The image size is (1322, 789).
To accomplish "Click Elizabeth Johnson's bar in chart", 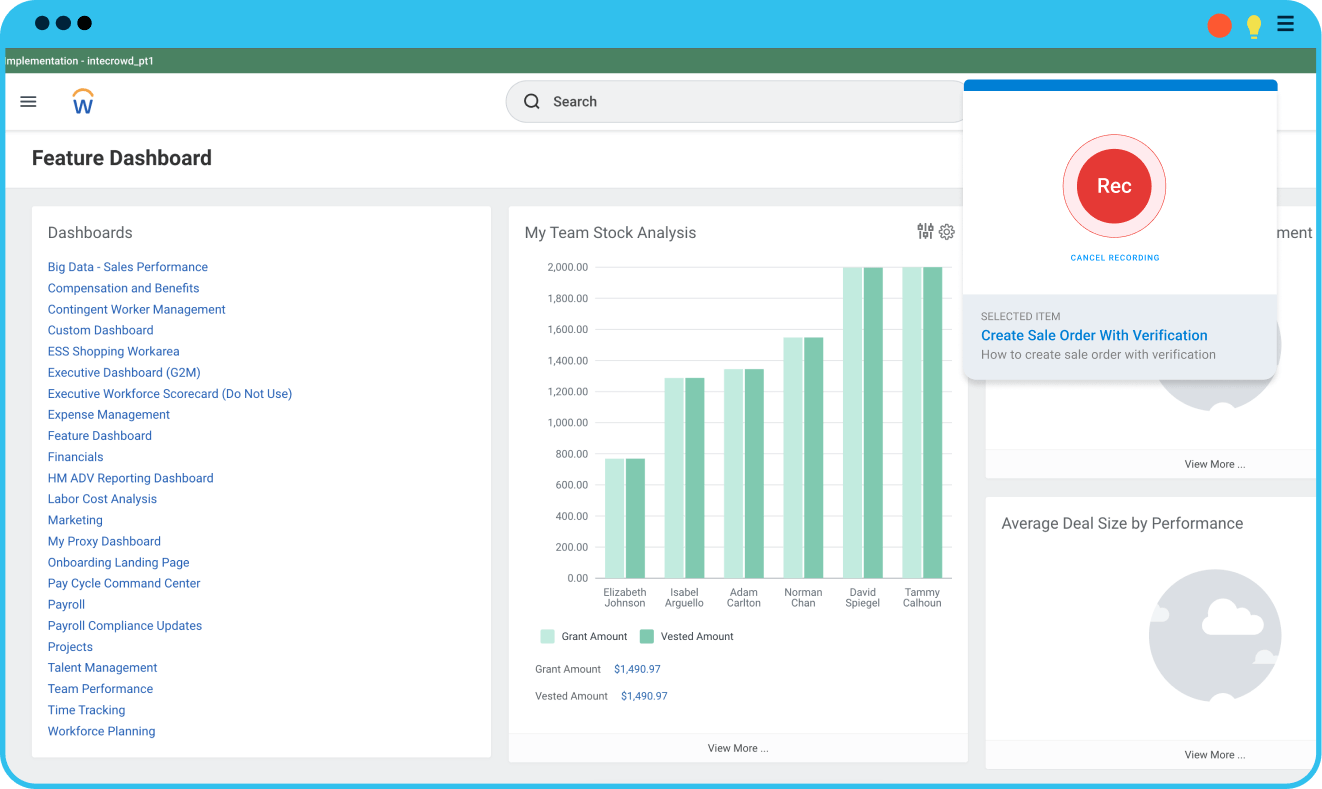I will pyautogui.click(x=625, y=518).
